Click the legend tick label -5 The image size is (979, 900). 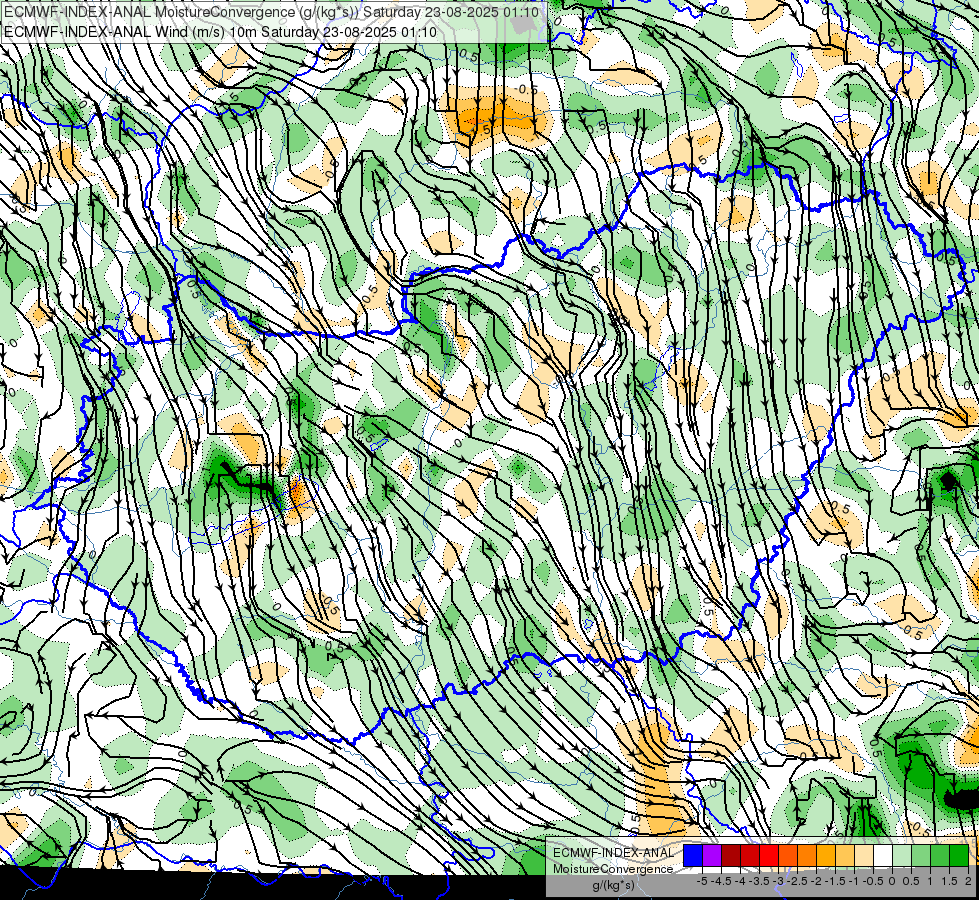click(x=702, y=881)
